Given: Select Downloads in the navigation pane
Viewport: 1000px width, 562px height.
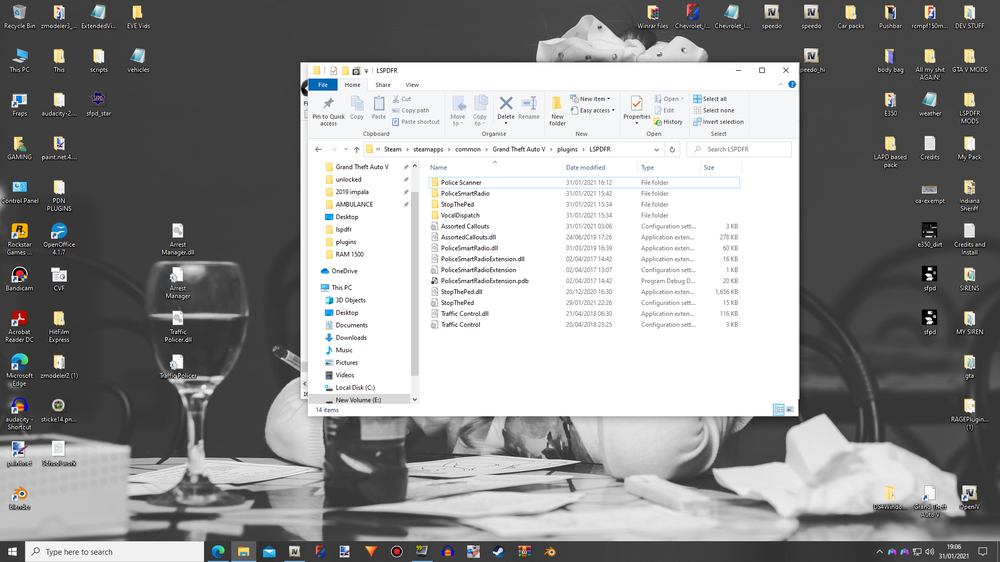Looking at the screenshot, I should pos(350,338).
